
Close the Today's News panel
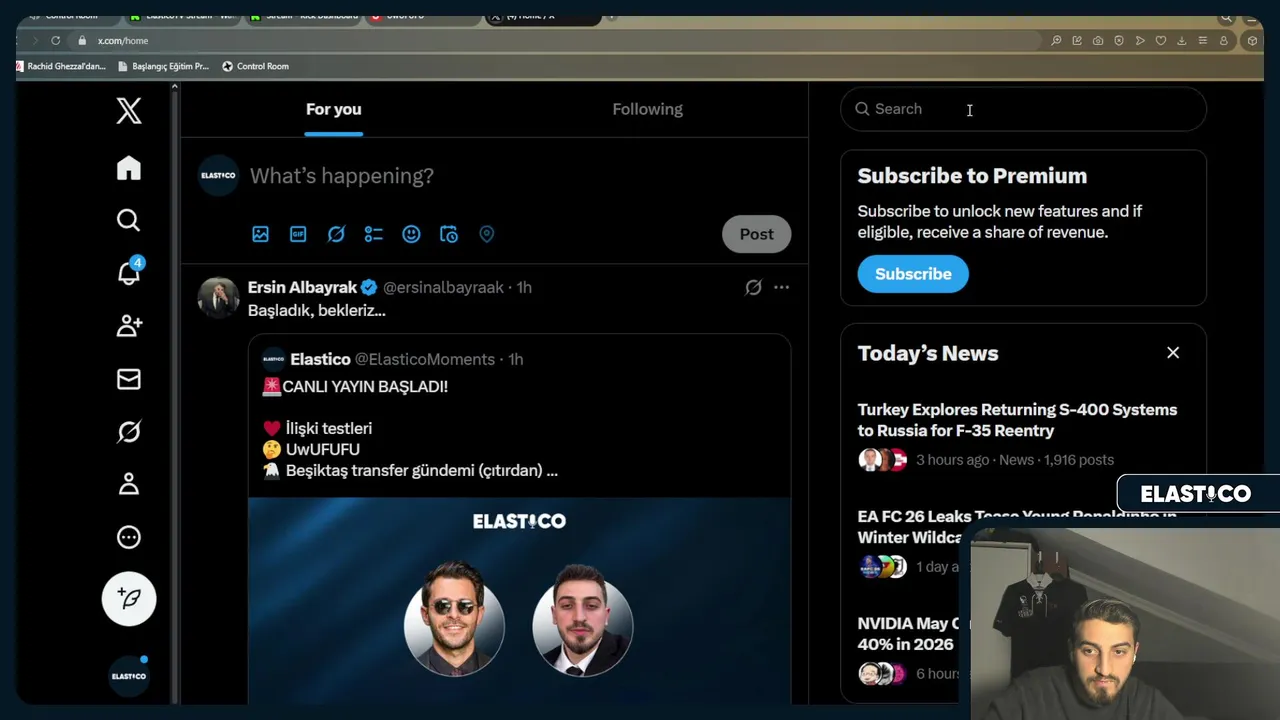(x=1173, y=353)
